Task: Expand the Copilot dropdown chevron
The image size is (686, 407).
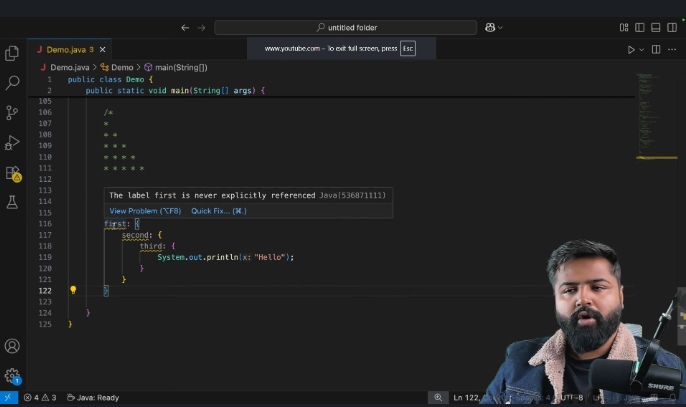Action: click(500, 28)
